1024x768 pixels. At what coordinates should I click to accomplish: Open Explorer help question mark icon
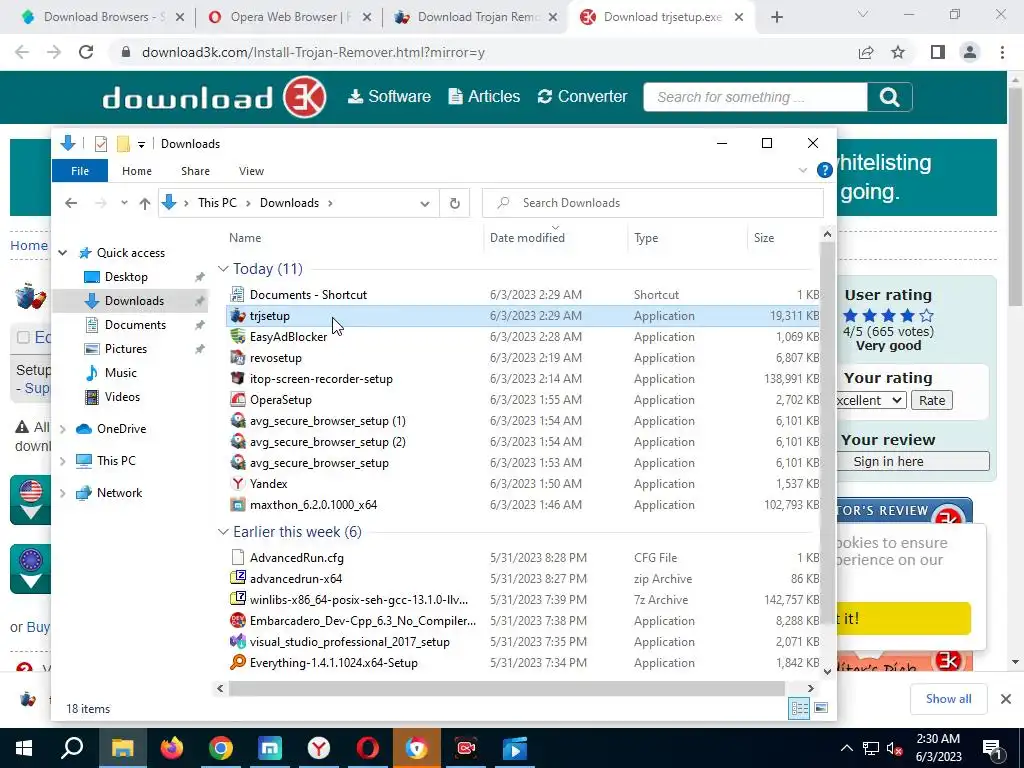point(824,170)
